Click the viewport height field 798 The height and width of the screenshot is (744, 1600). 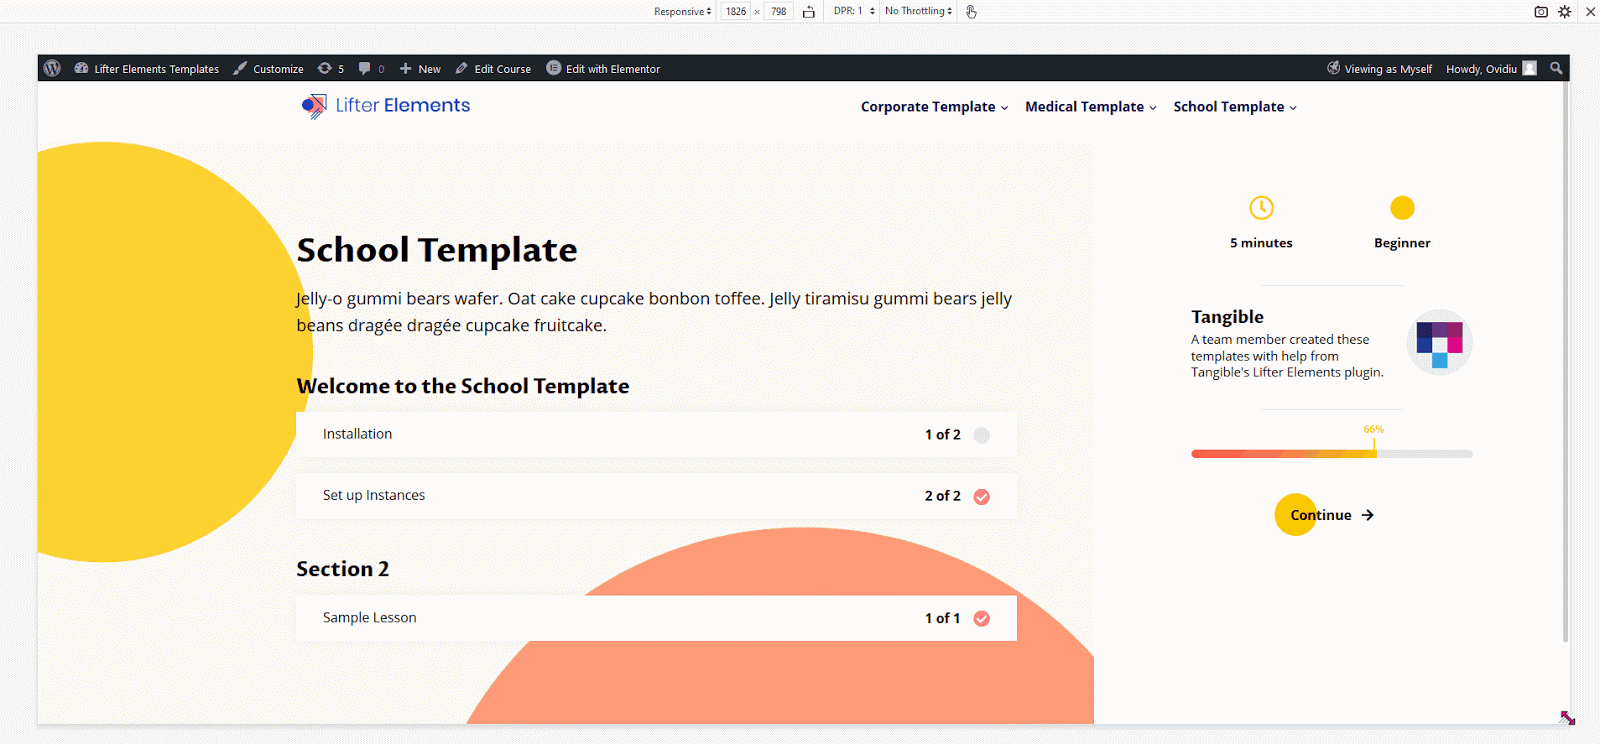click(x=778, y=11)
